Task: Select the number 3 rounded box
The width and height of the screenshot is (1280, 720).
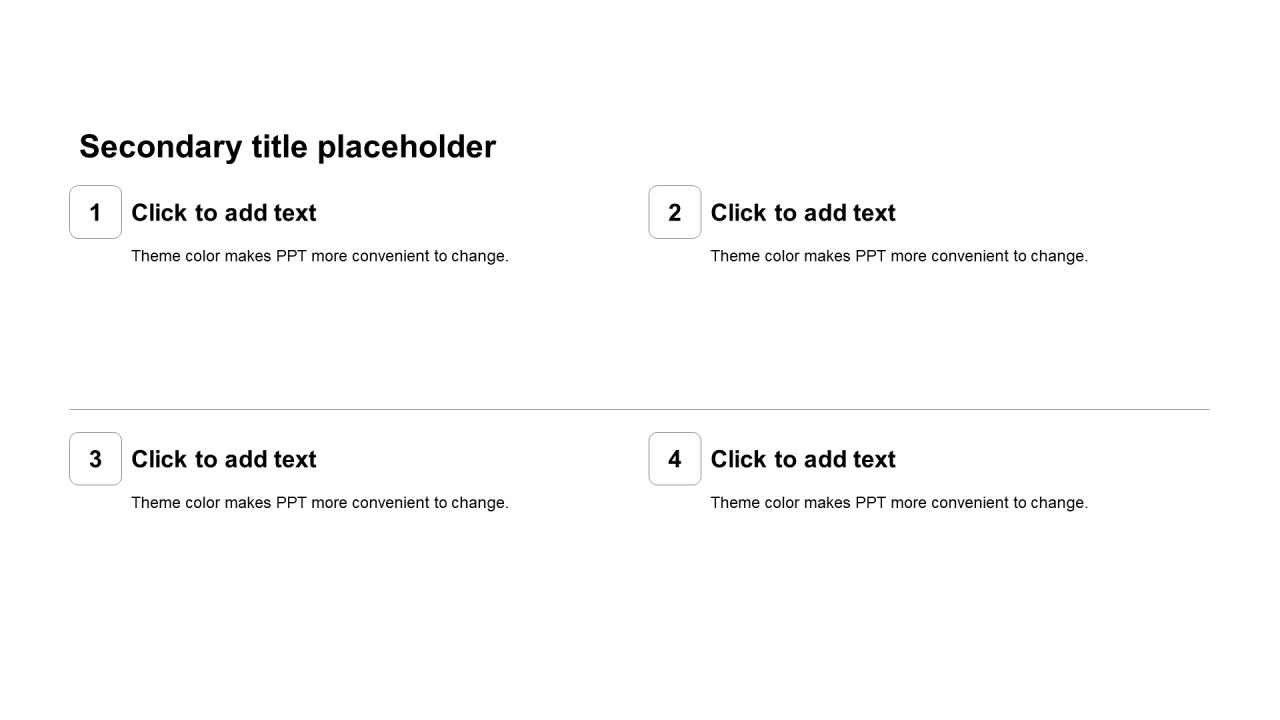Action: point(96,459)
